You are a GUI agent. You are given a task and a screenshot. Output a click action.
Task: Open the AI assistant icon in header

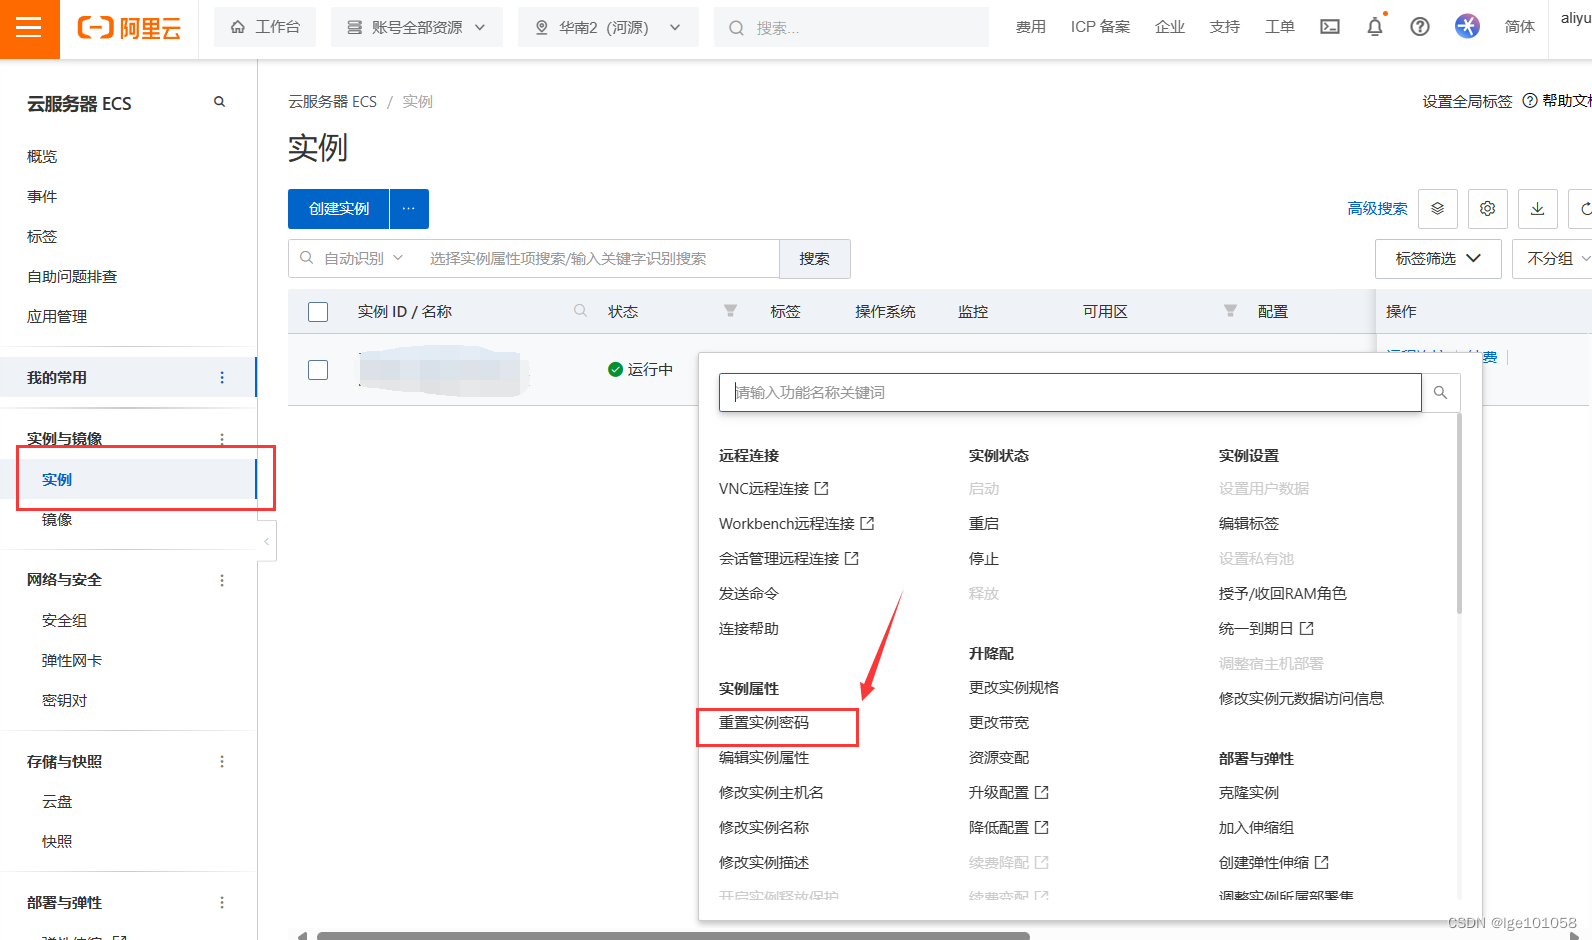(x=1467, y=27)
